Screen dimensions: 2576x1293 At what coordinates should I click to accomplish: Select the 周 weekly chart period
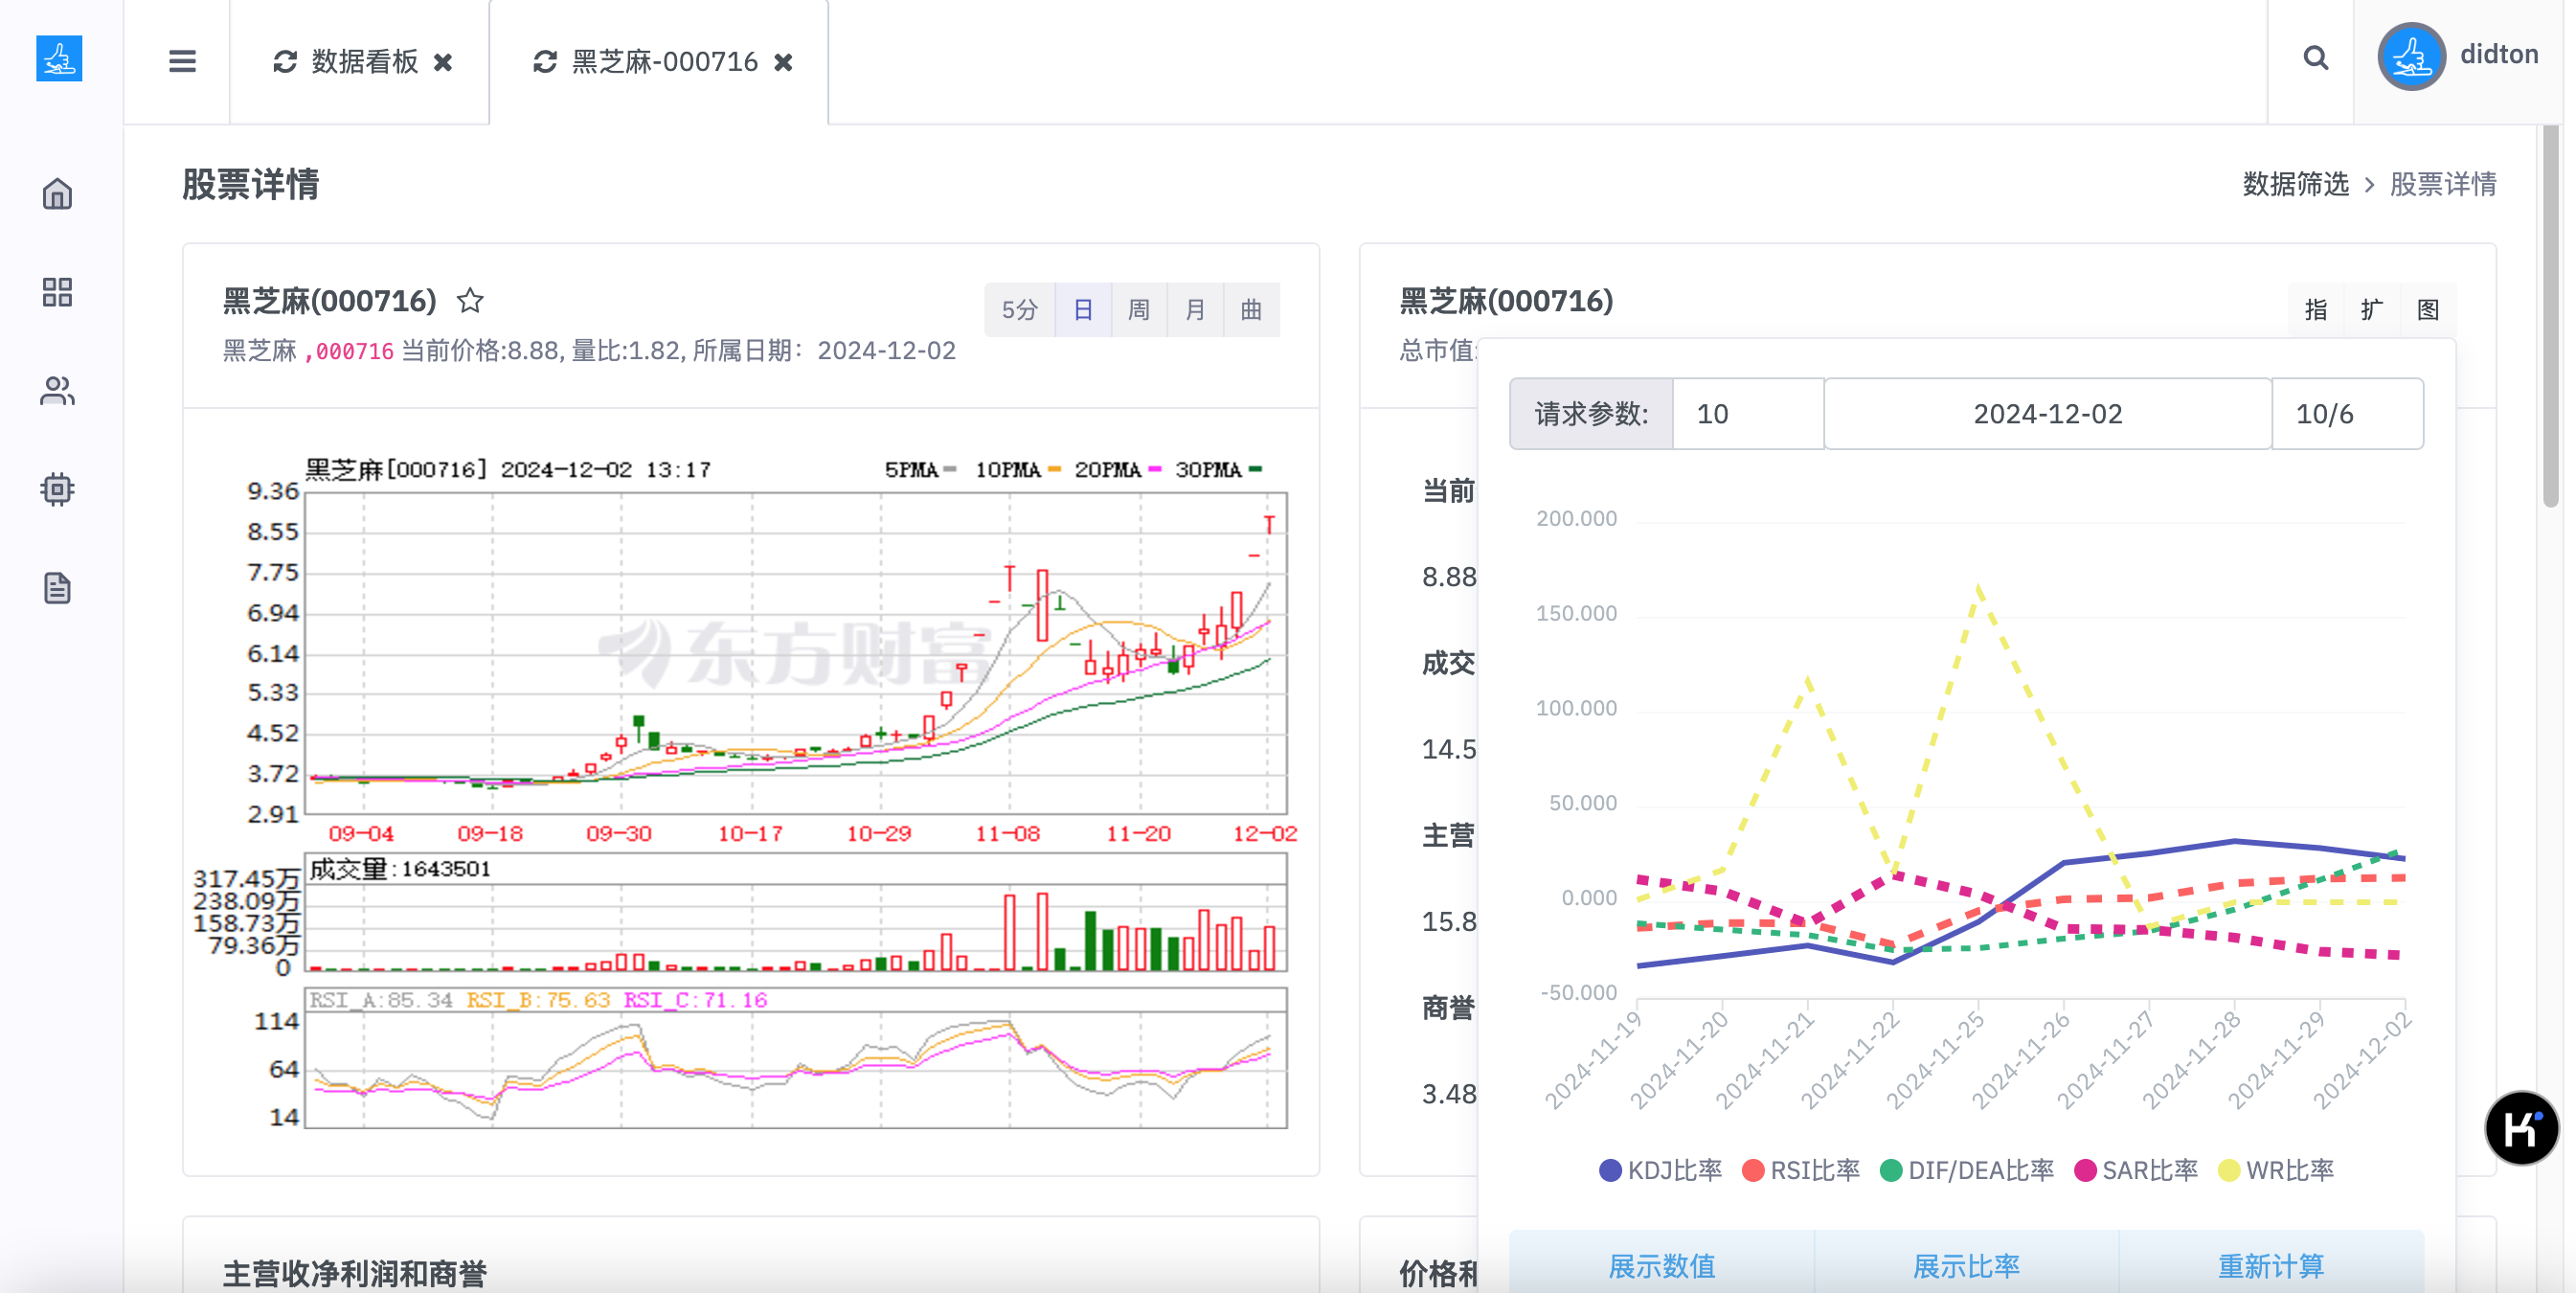click(1139, 310)
